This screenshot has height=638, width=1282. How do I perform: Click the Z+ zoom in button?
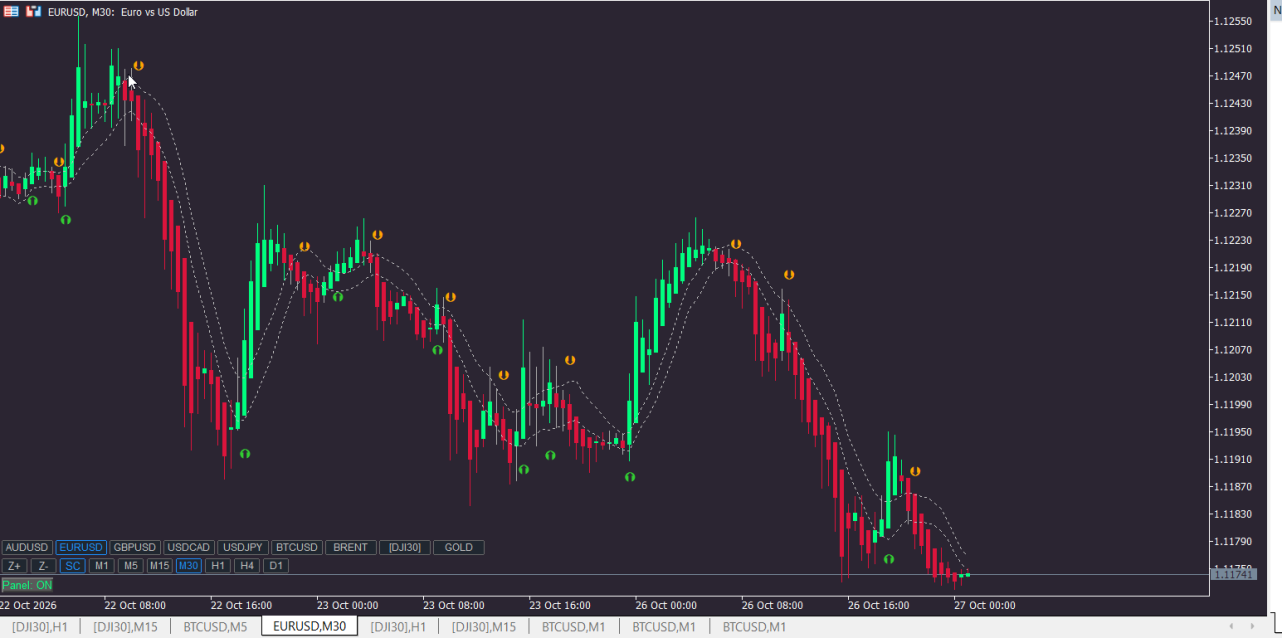(15, 566)
